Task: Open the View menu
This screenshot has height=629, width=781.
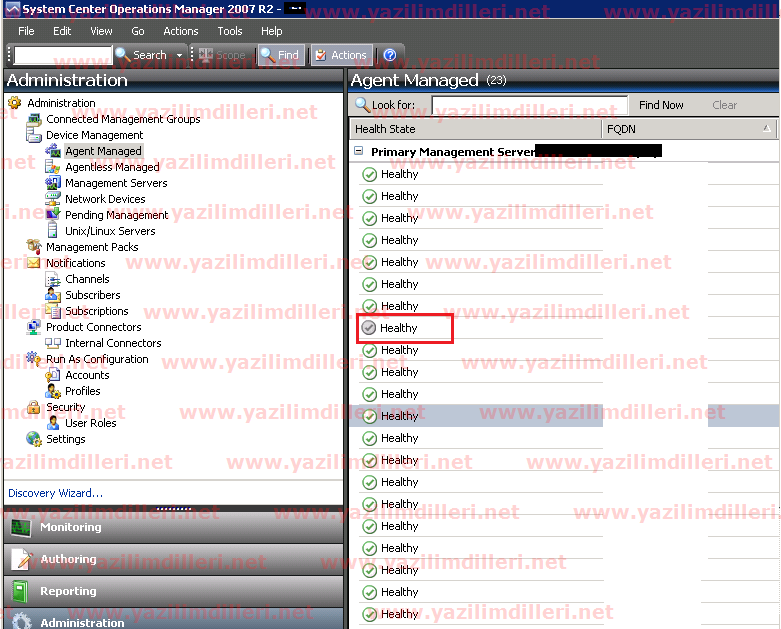Action: (x=101, y=31)
